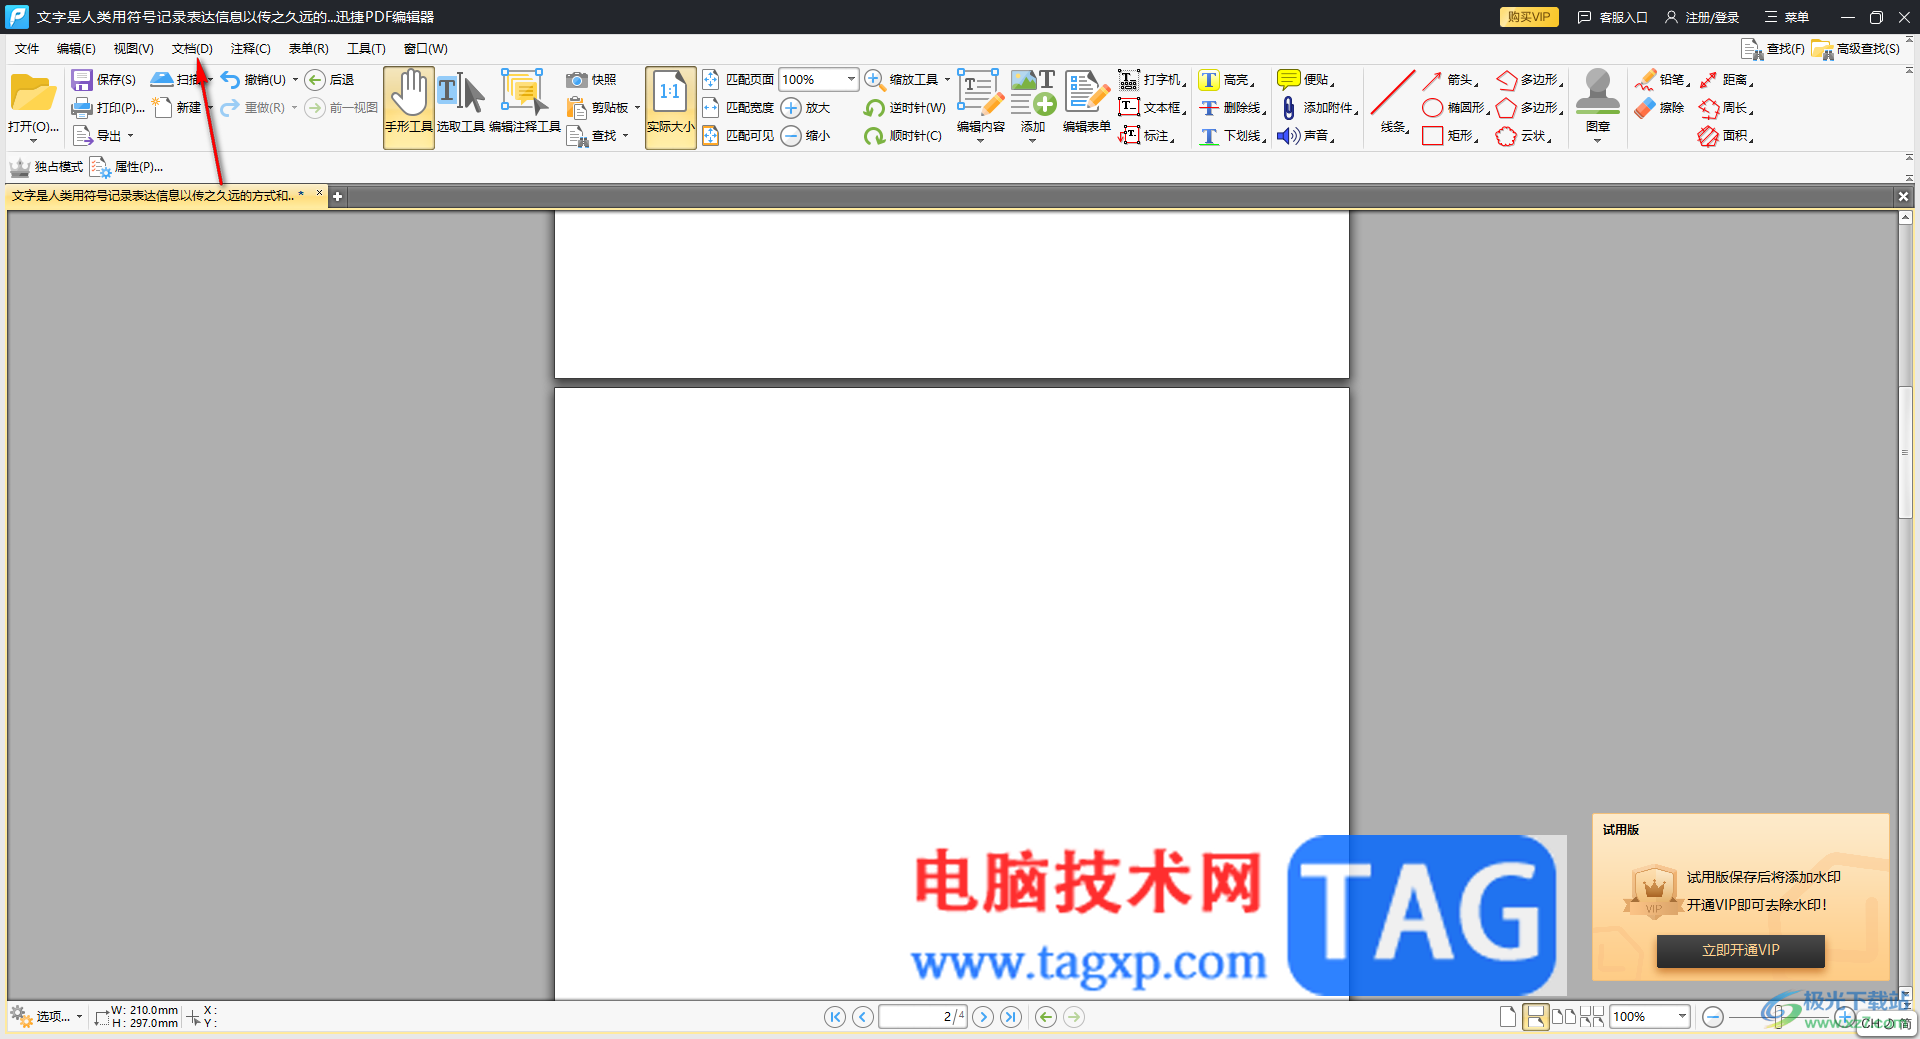Select the 矩形 rectangle tool

1449,136
